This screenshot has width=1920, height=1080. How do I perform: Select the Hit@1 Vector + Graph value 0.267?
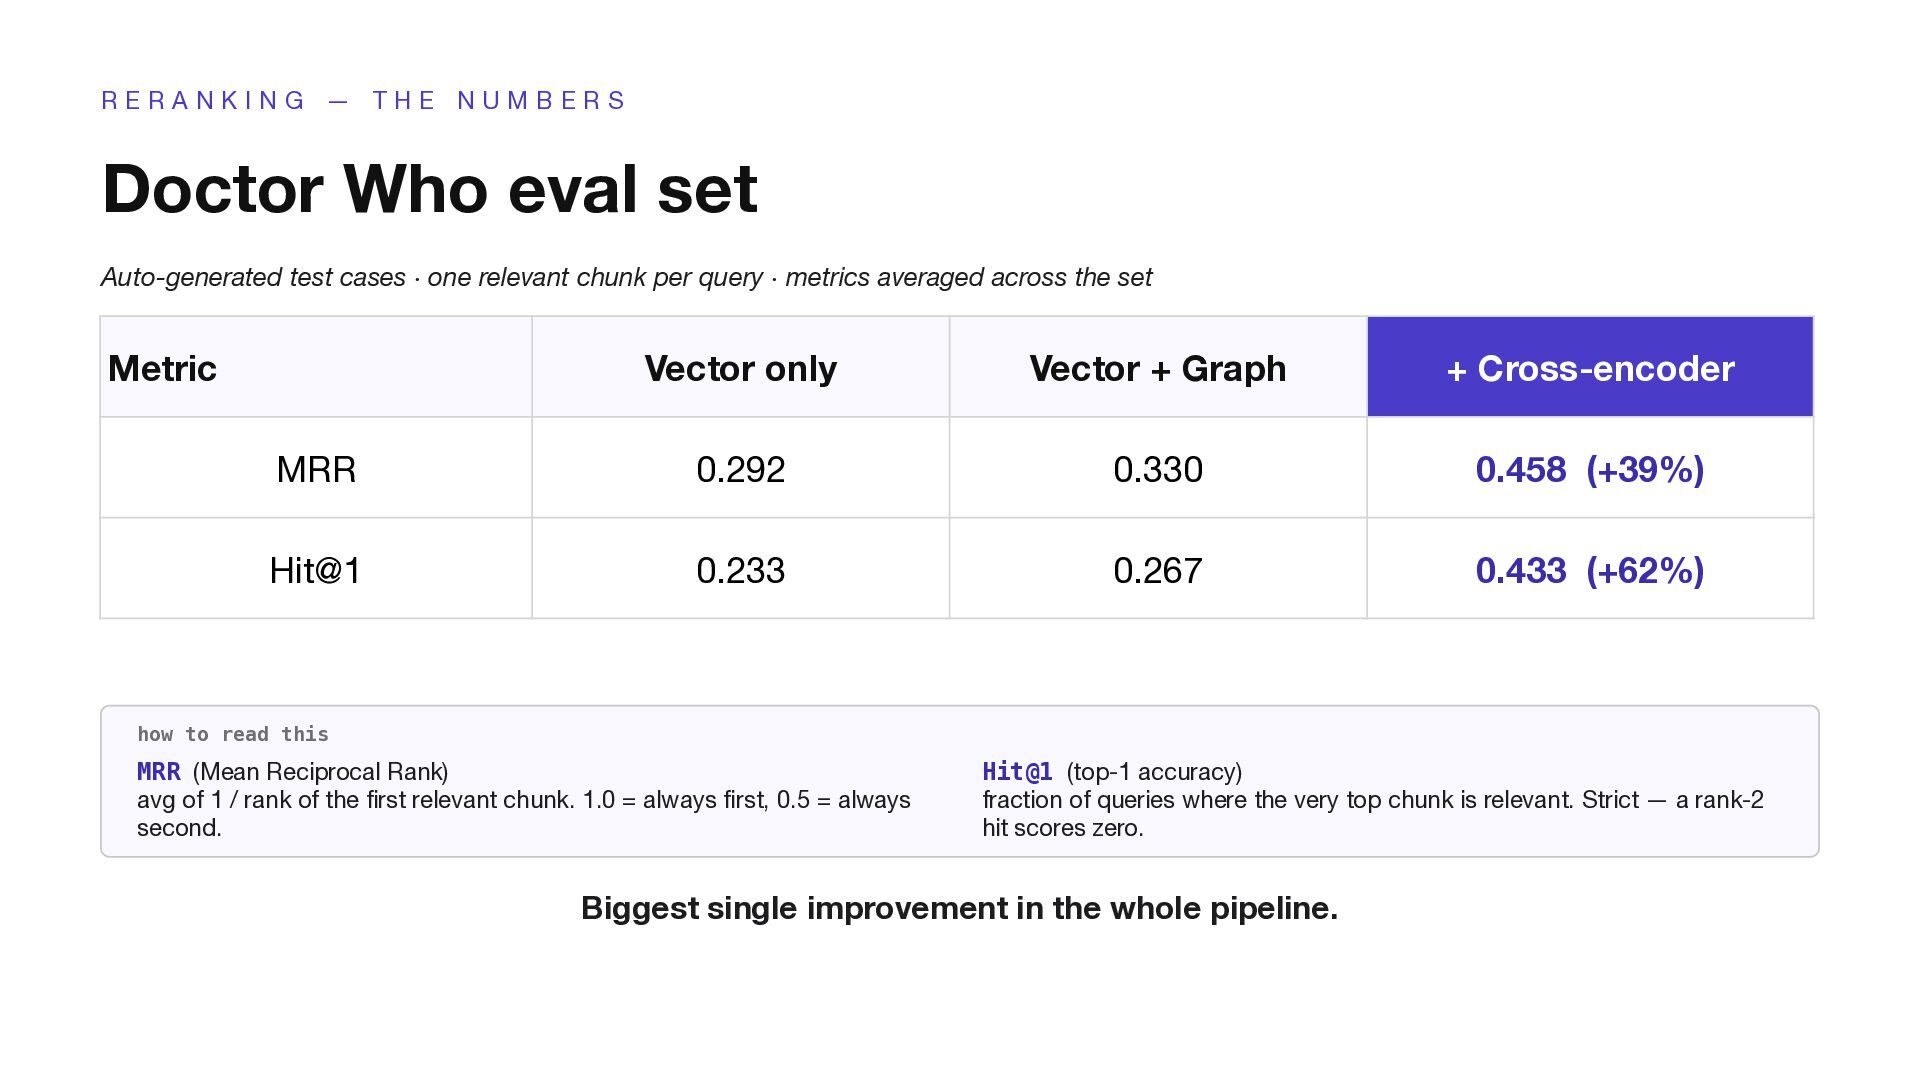[1157, 570]
